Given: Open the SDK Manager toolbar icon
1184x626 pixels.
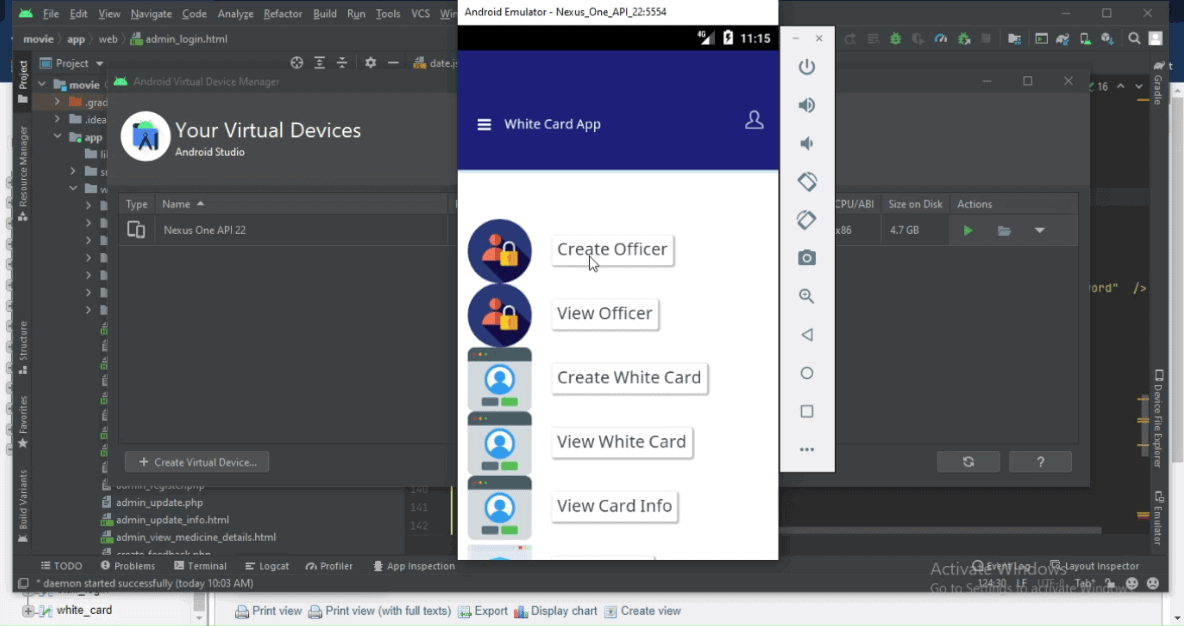Looking at the screenshot, I should coord(1104,37).
